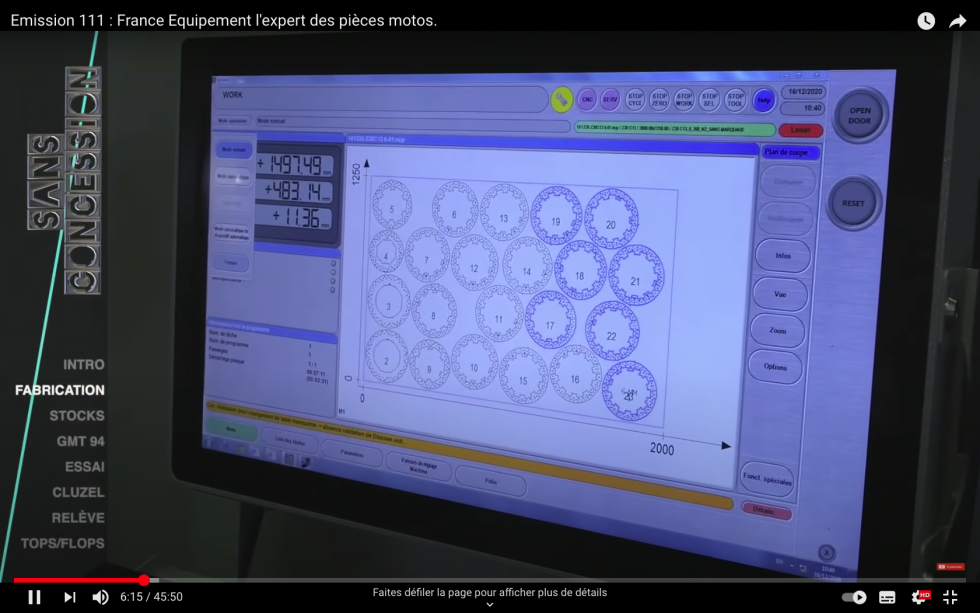Pause the video playback
This screenshot has height=613, width=980.
(34, 597)
